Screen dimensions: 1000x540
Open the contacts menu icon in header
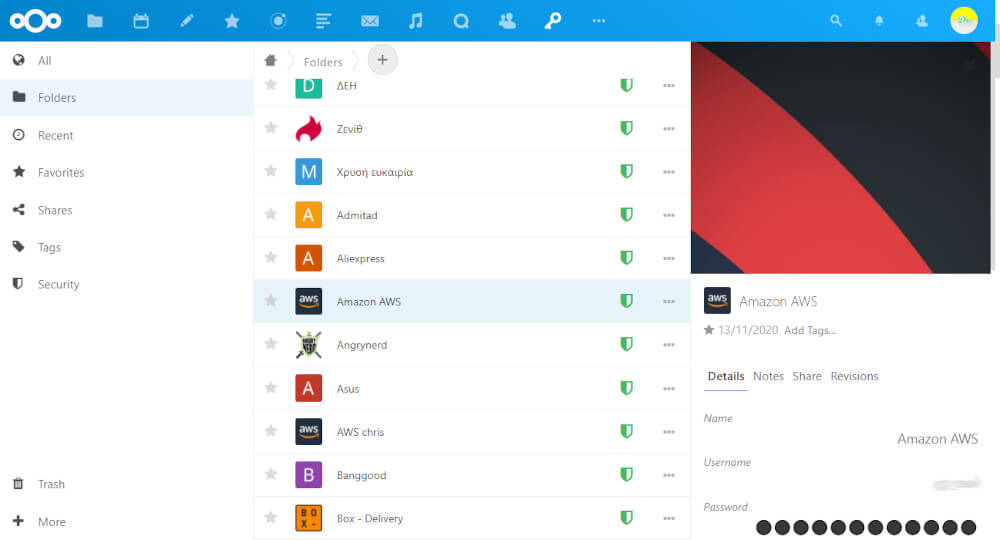tap(922, 21)
